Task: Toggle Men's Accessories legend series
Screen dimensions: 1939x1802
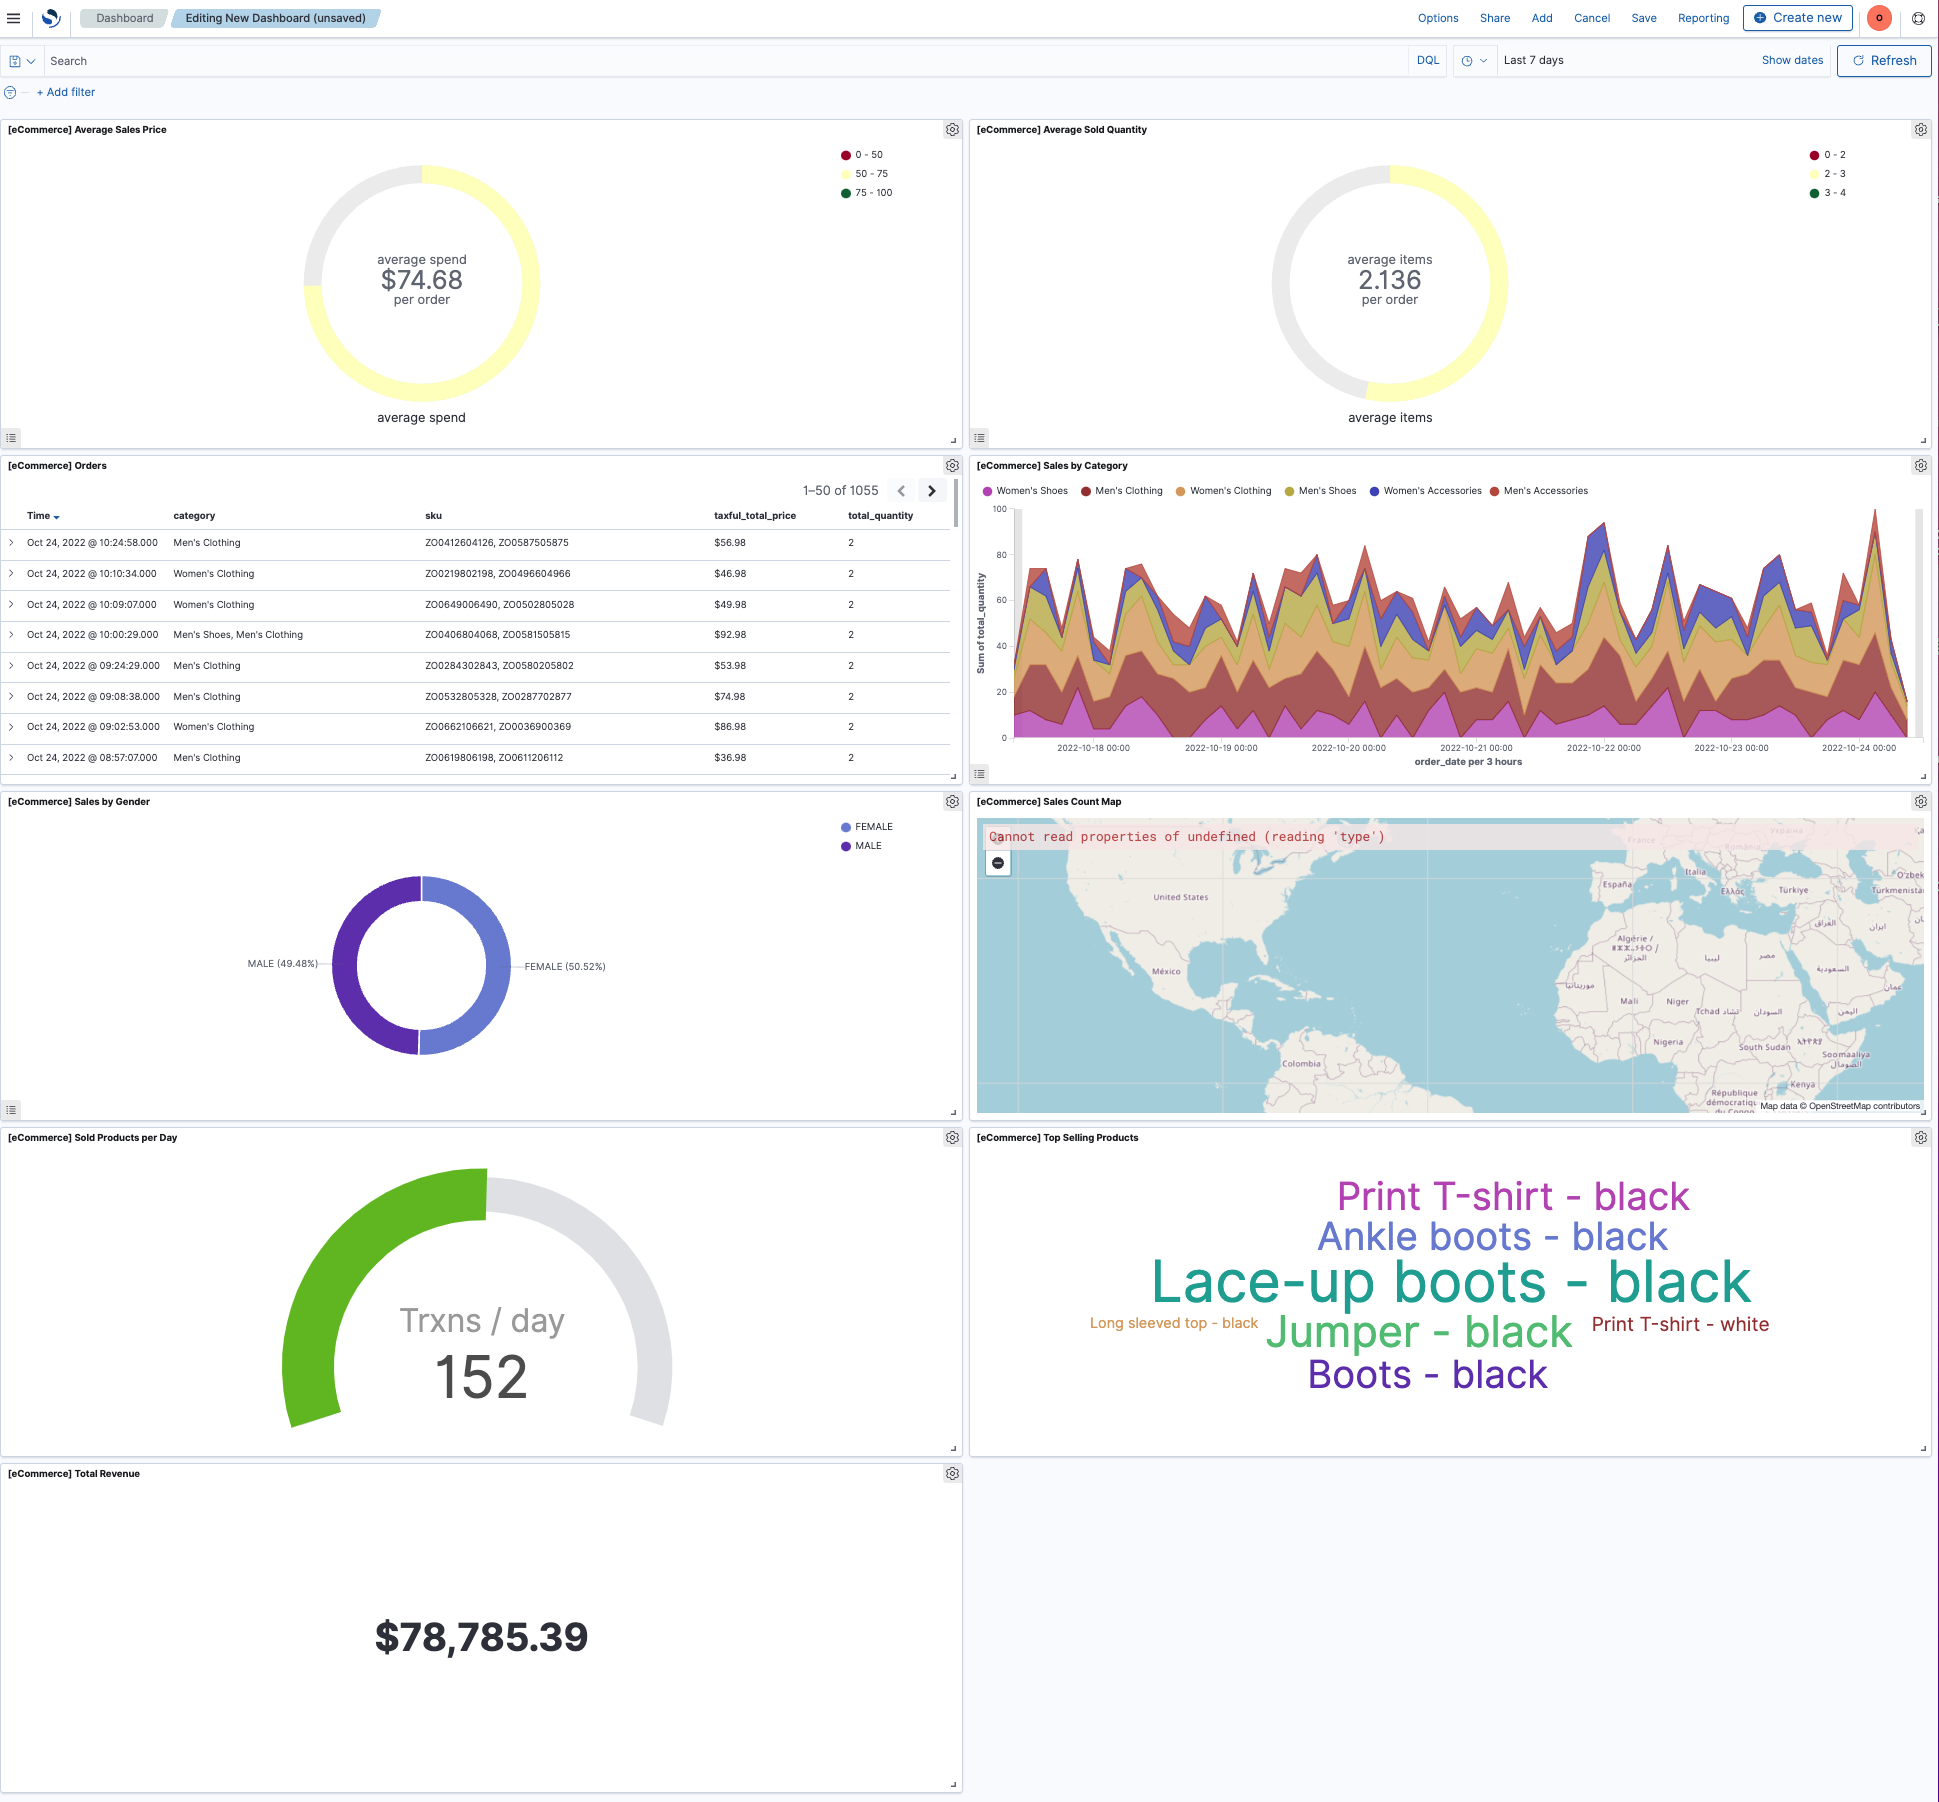Action: click(1538, 491)
